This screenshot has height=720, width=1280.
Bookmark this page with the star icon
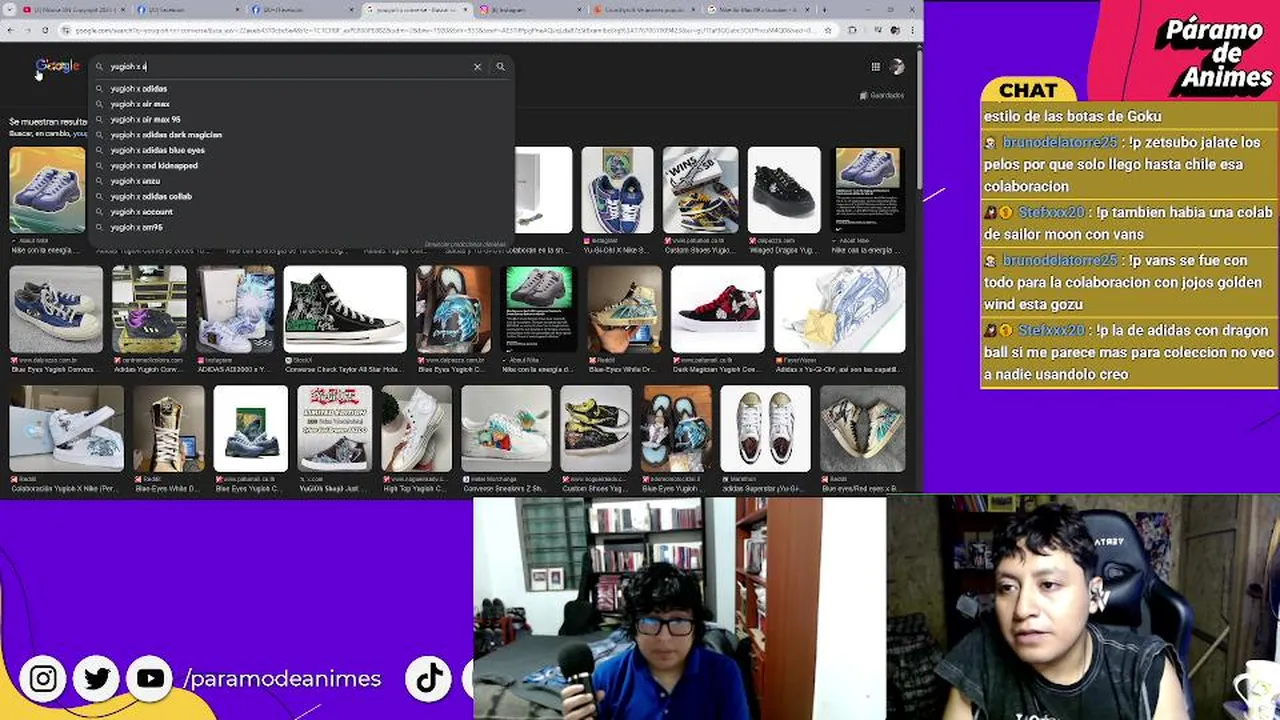click(x=826, y=31)
